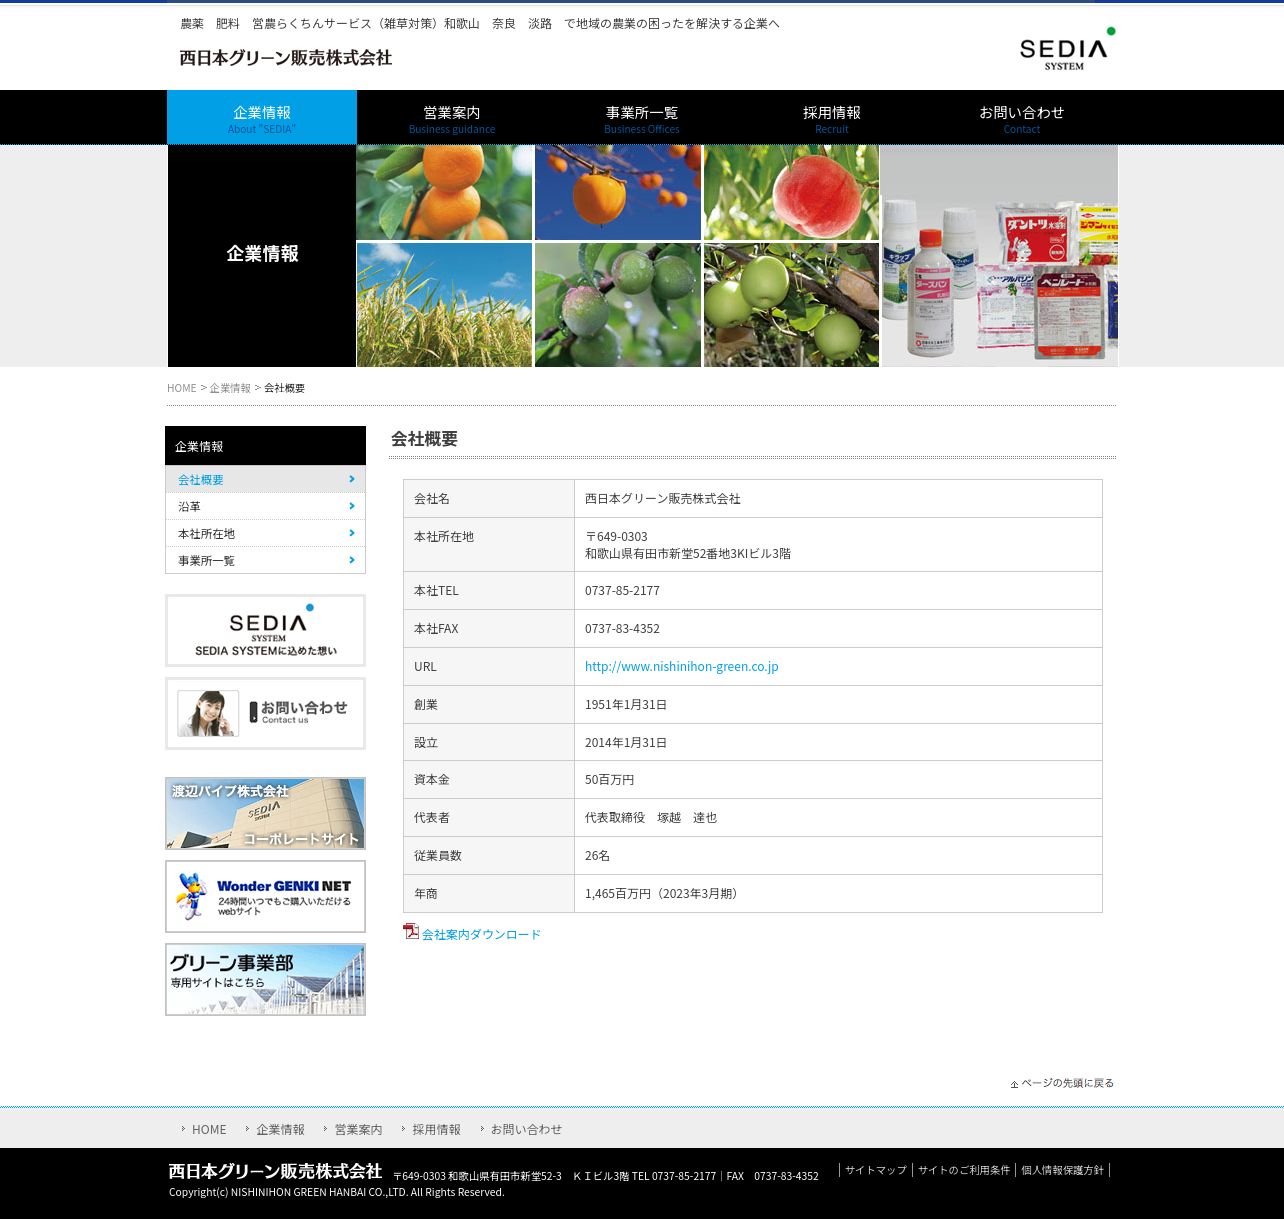The image size is (1284, 1219).
Task: Open the 事業所一覧 Business Offices tab
Action: [x=642, y=117]
